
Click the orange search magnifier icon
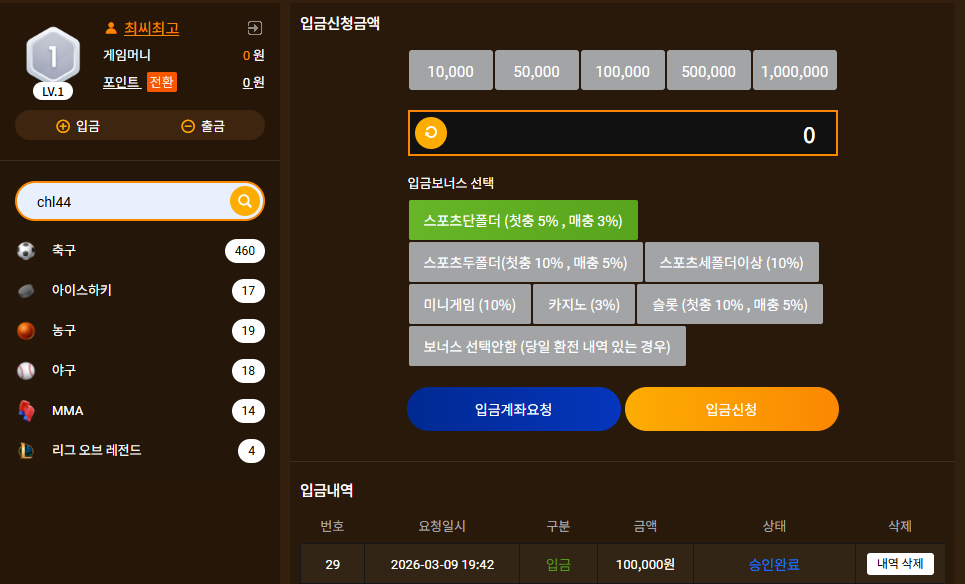tap(245, 201)
